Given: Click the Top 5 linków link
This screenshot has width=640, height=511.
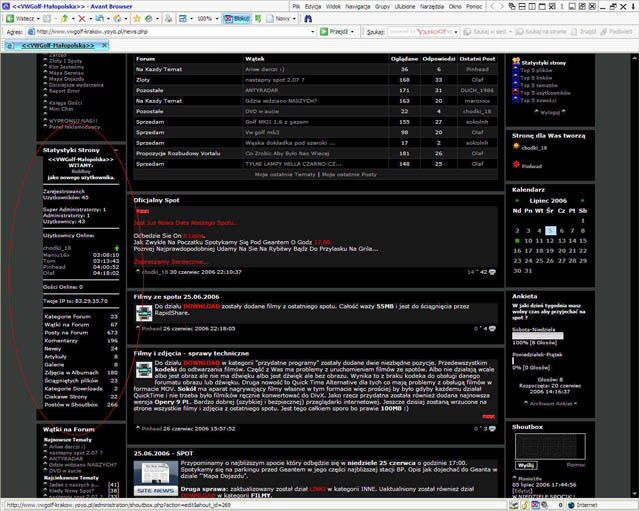Looking at the screenshot, I should pos(536,78).
